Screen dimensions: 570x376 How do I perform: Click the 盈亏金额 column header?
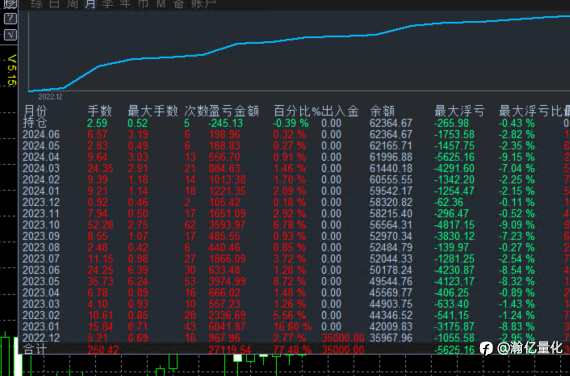pyautogui.click(x=234, y=111)
